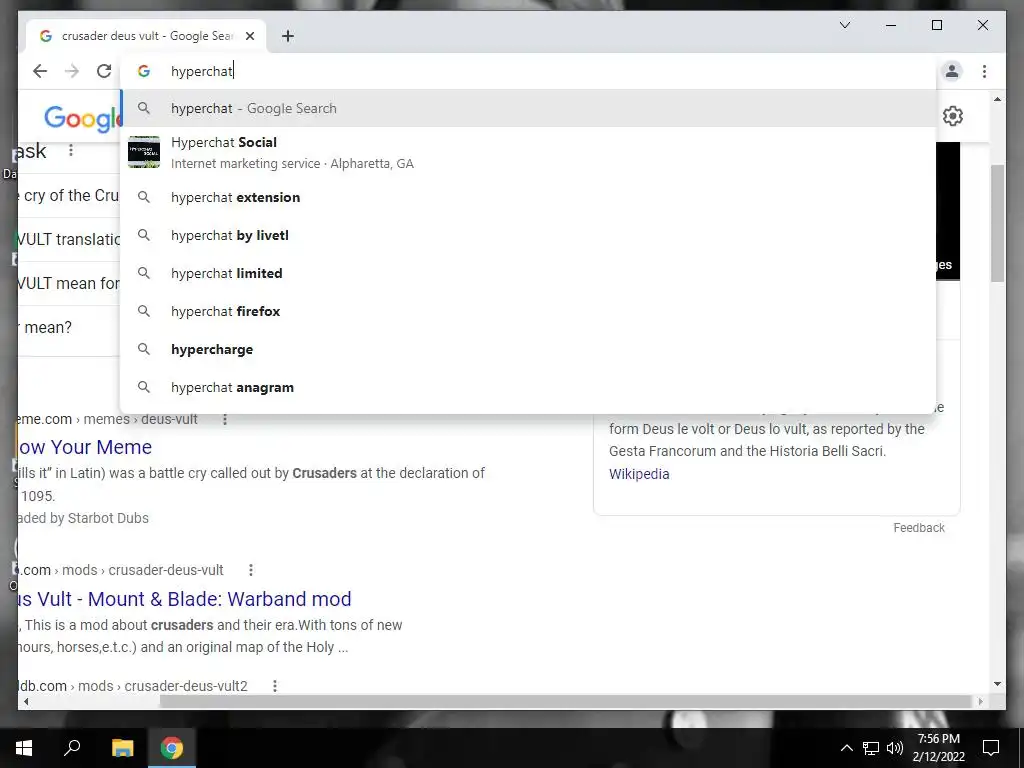Open options dots next to 'ask' heading
1024x768 pixels.
click(x=71, y=151)
